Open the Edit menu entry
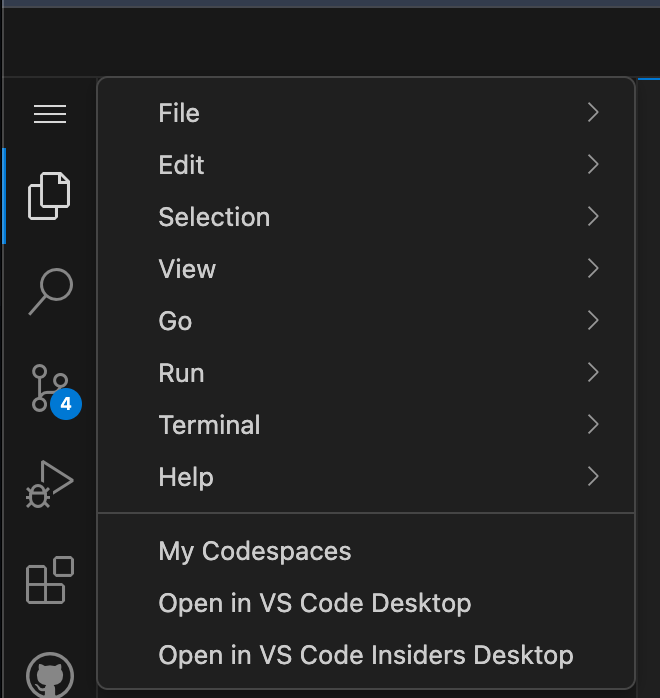This screenshot has width=660, height=698. 181,165
